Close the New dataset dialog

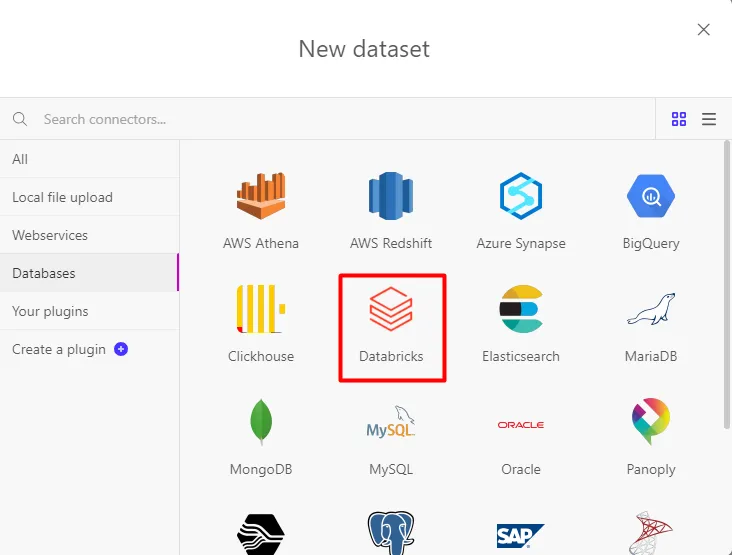(704, 29)
